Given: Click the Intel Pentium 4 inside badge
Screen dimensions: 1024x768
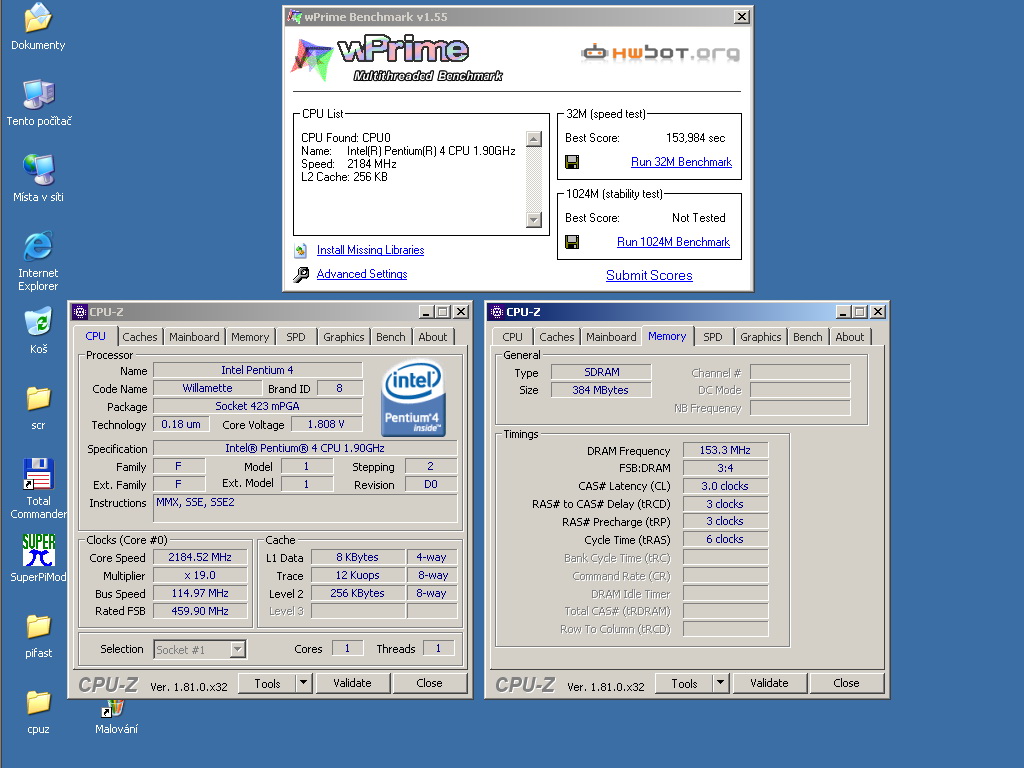Looking at the screenshot, I should (413, 398).
